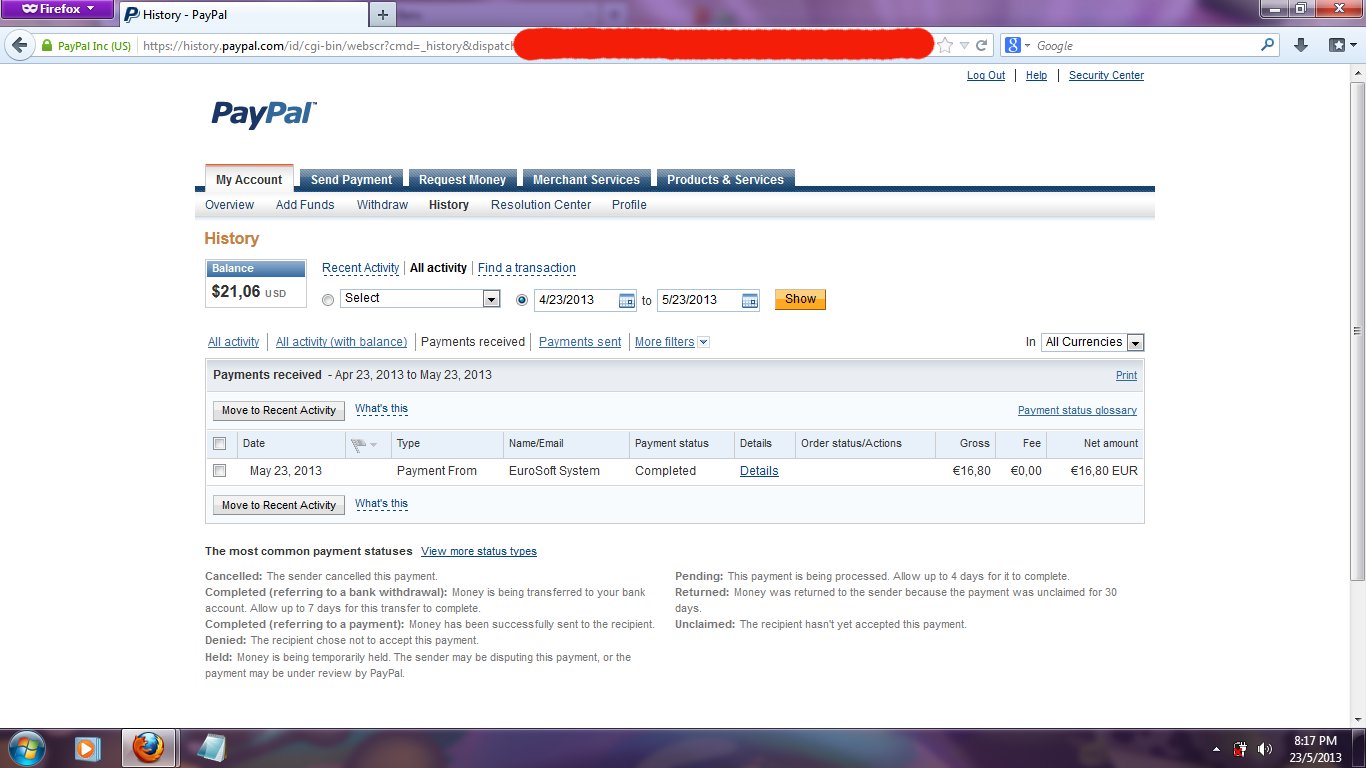Image resolution: width=1366 pixels, height=768 pixels.
Task: Open the All Currencies dropdown
Action: point(1092,342)
